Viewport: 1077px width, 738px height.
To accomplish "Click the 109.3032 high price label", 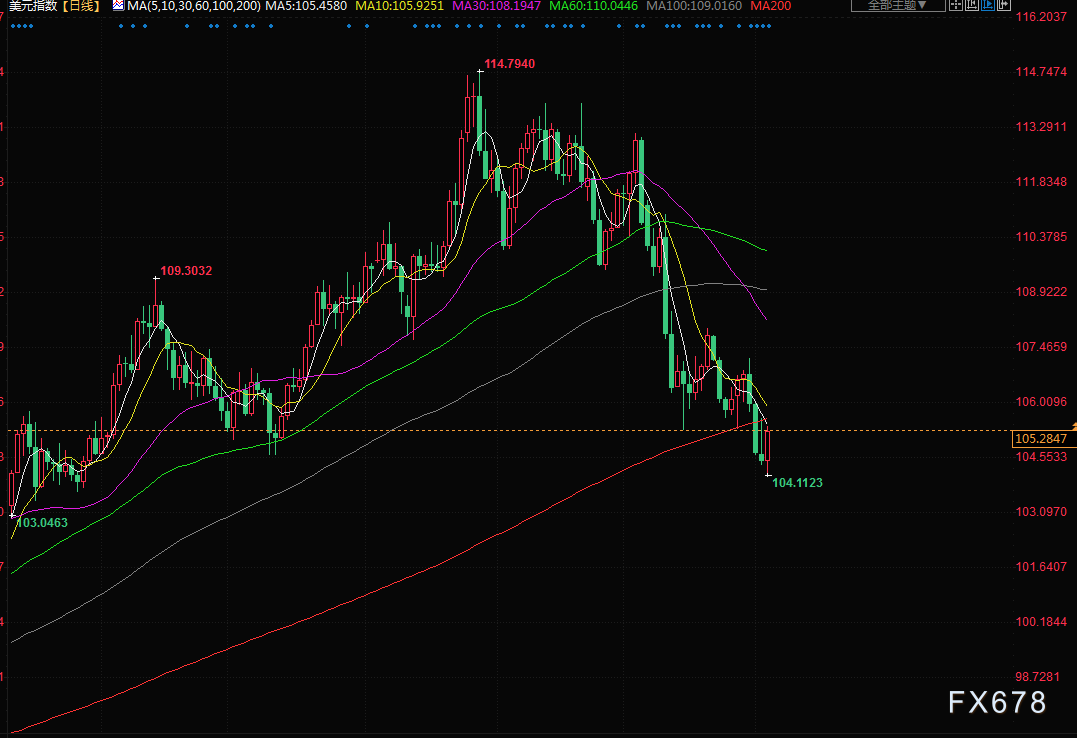I will point(186,271).
